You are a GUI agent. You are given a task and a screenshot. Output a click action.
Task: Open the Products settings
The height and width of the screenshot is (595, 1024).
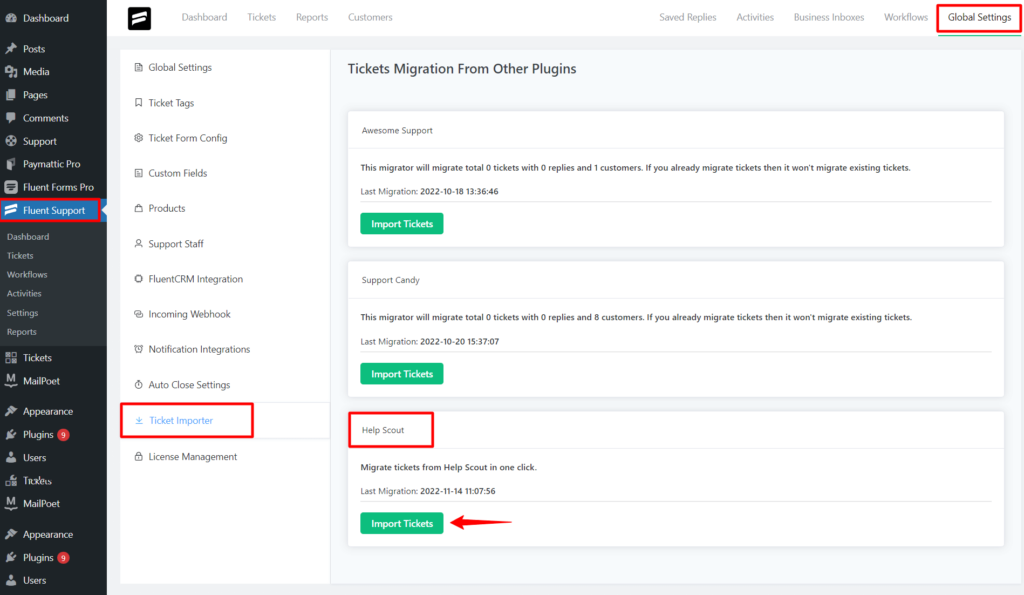click(165, 208)
